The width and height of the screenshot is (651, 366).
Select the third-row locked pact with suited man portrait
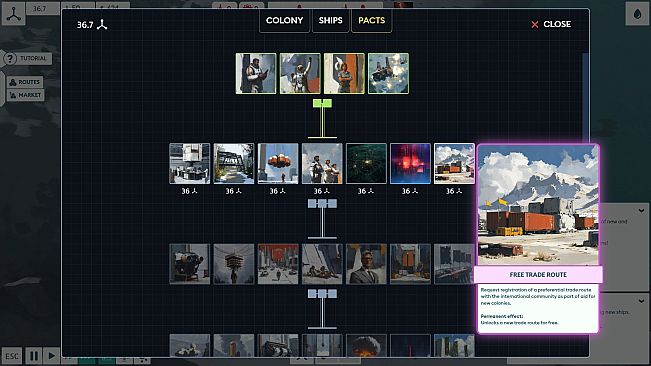(366, 264)
